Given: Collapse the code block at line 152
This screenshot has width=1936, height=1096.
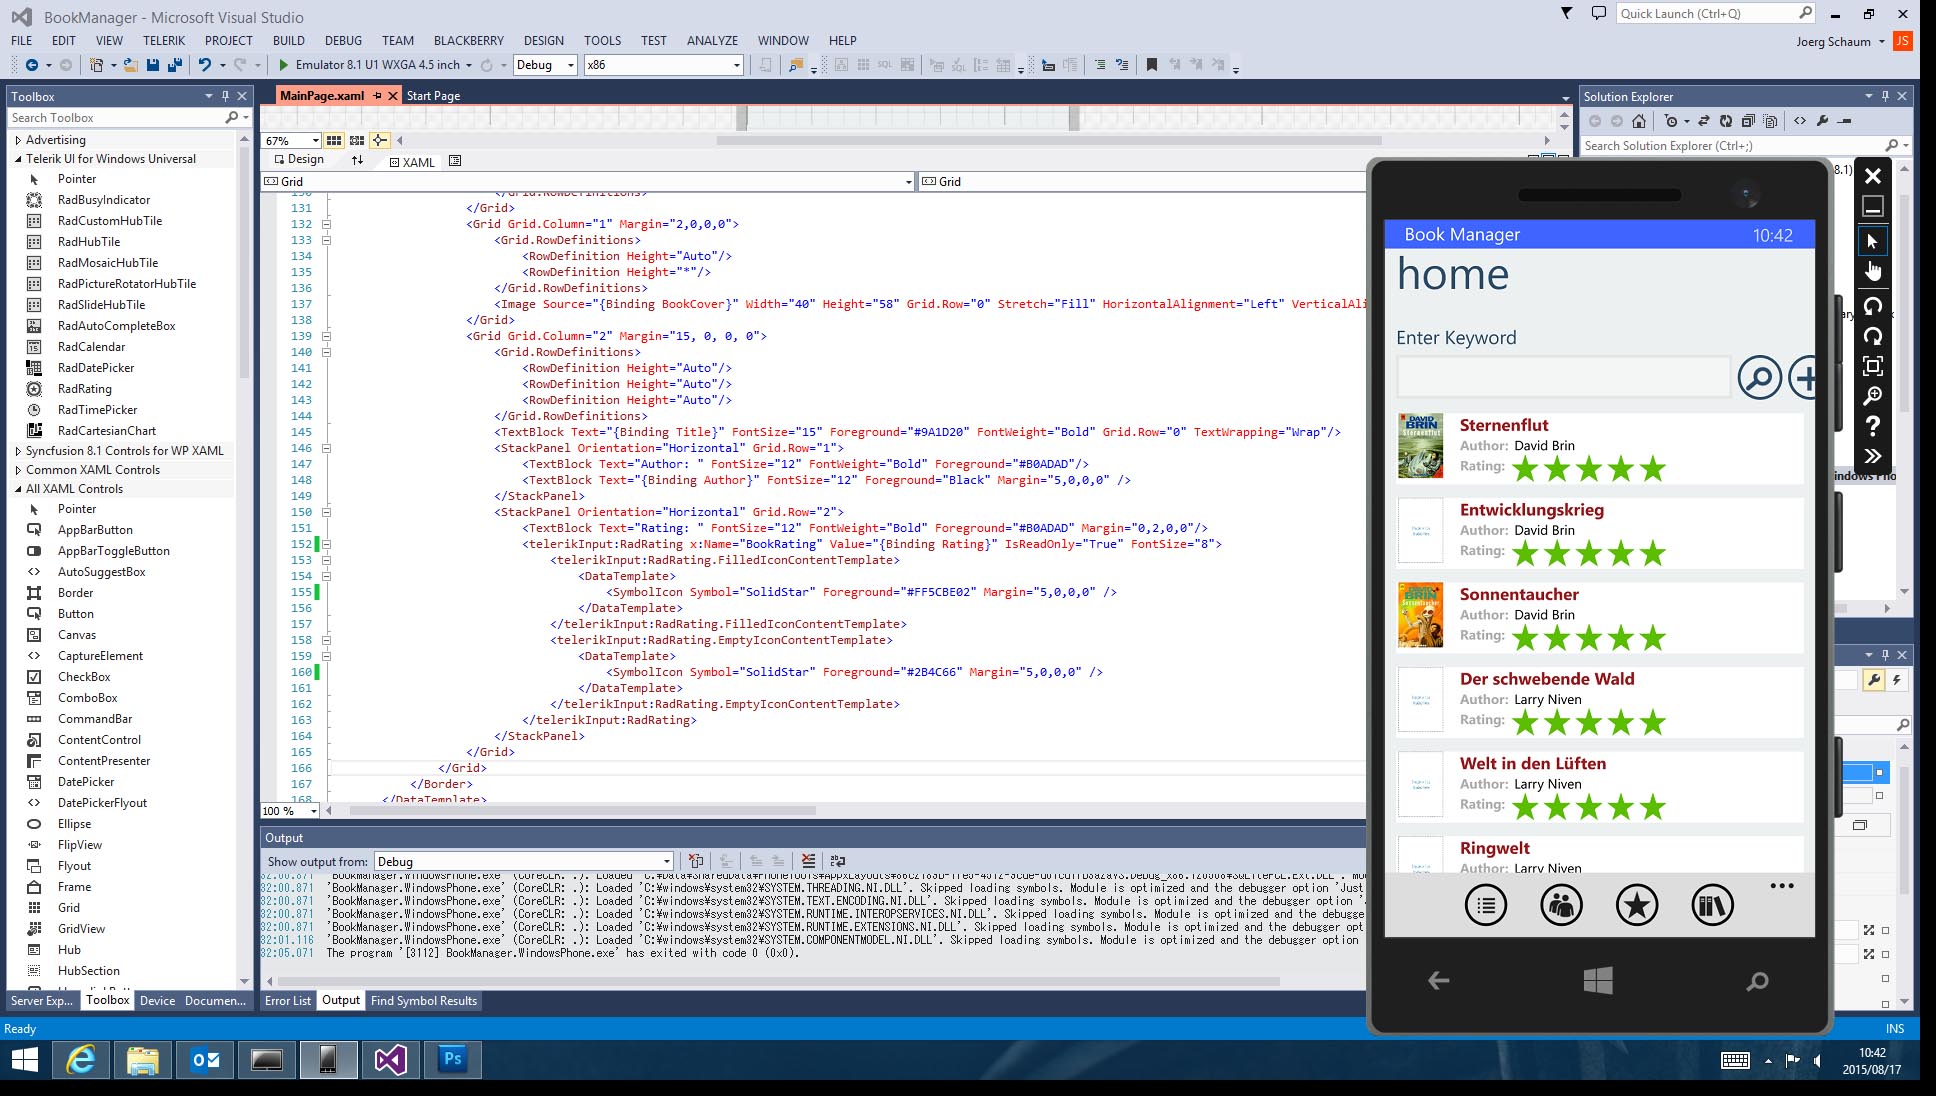Looking at the screenshot, I should 326,544.
